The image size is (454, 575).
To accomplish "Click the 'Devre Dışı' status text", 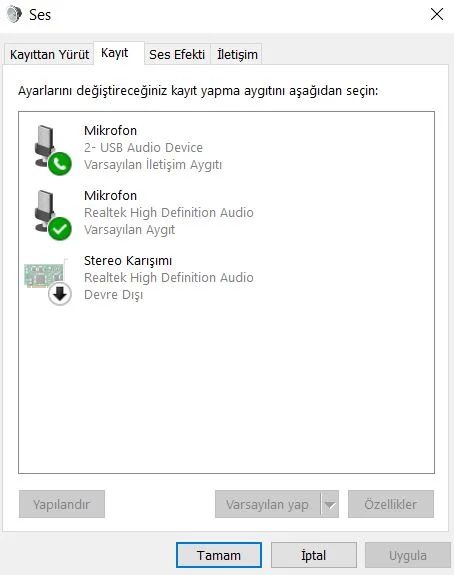I will click(114, 294).
